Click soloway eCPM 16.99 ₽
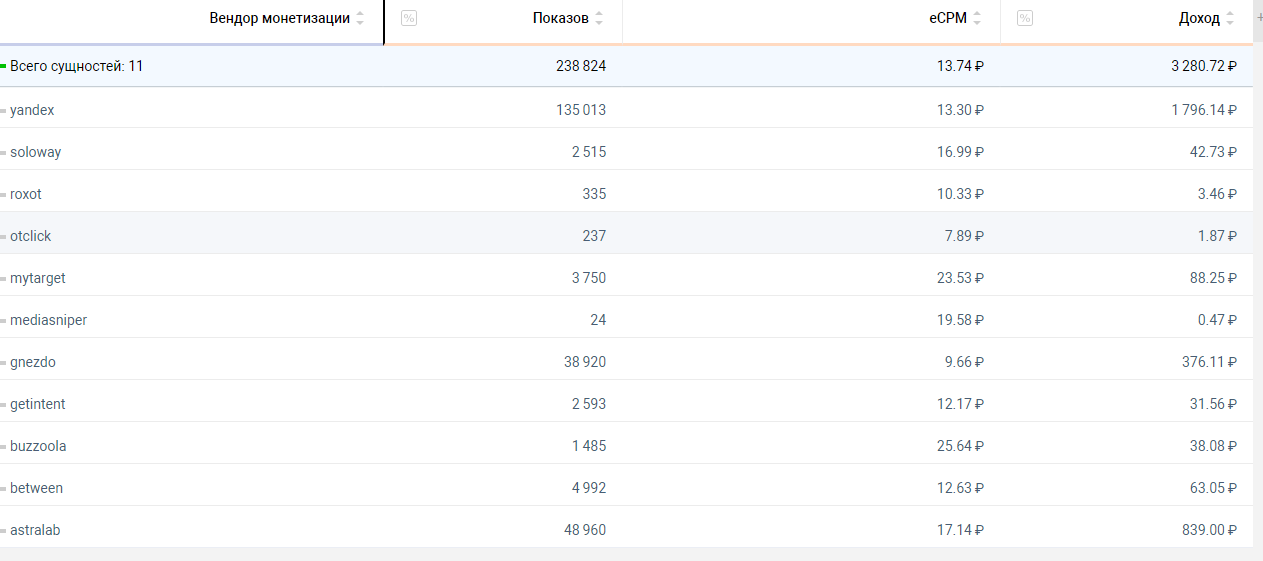The width and height of the screenshot is (1263, 561). coord(961,152)
